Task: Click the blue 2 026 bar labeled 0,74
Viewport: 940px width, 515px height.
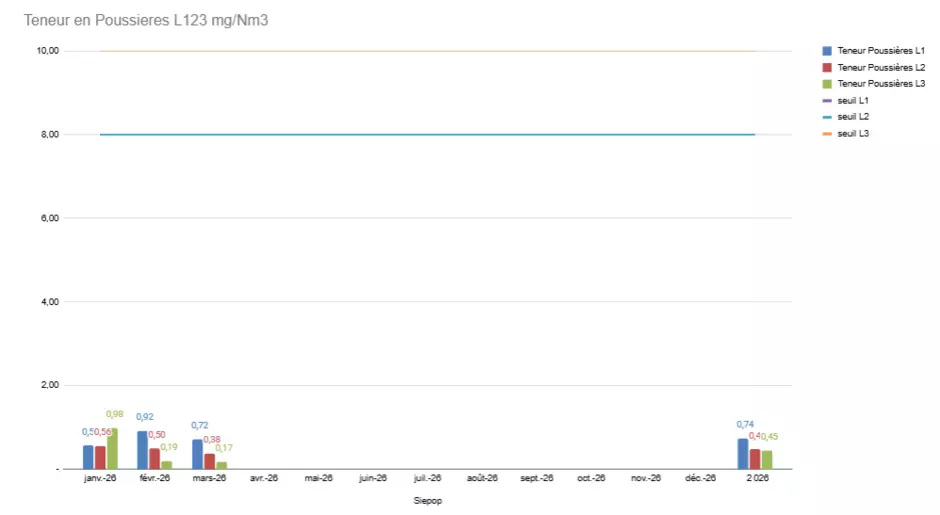Action: coord(743,454)
